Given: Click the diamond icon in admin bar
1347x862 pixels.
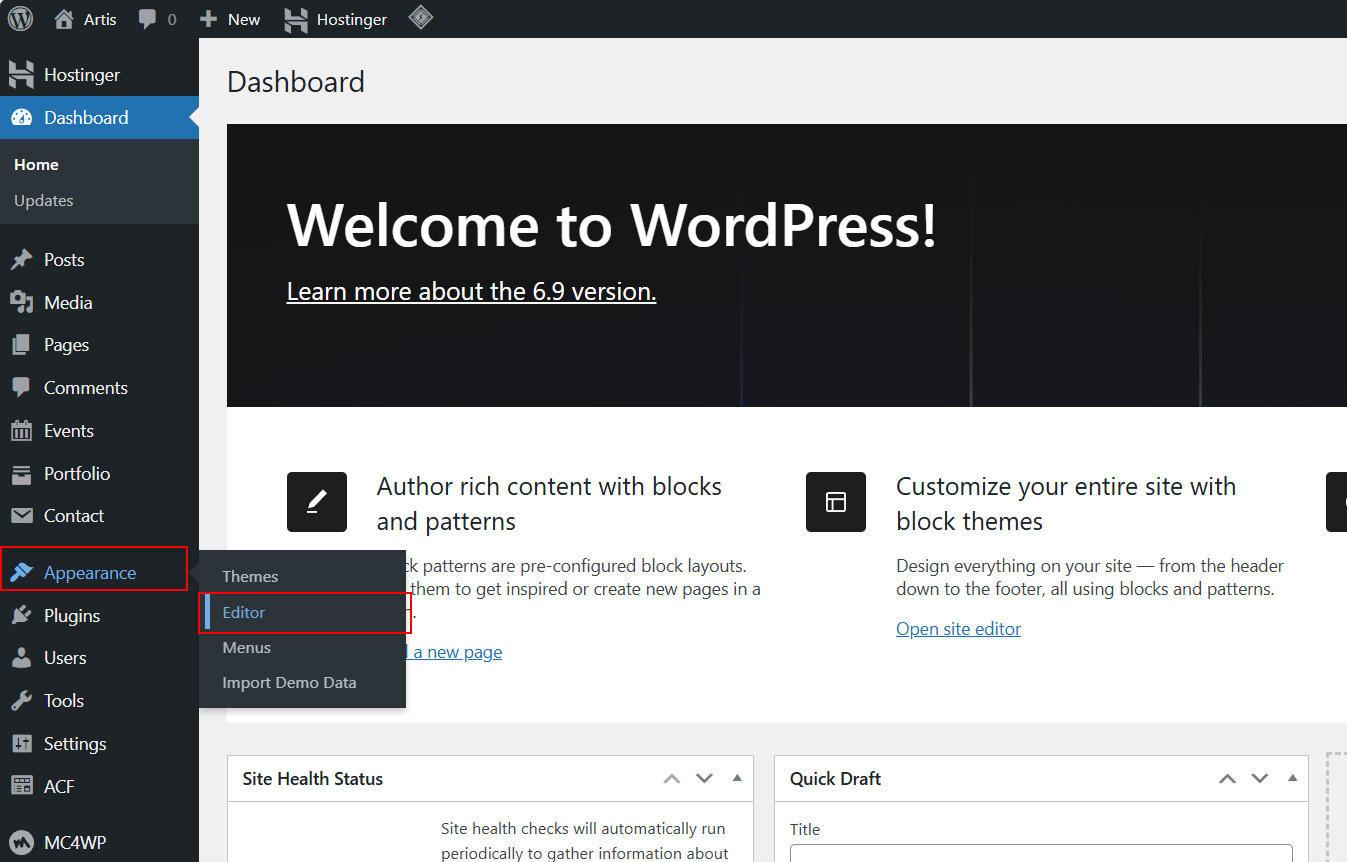Looking at the screenshot, I should pyautogui.click(x=421, y=18).
